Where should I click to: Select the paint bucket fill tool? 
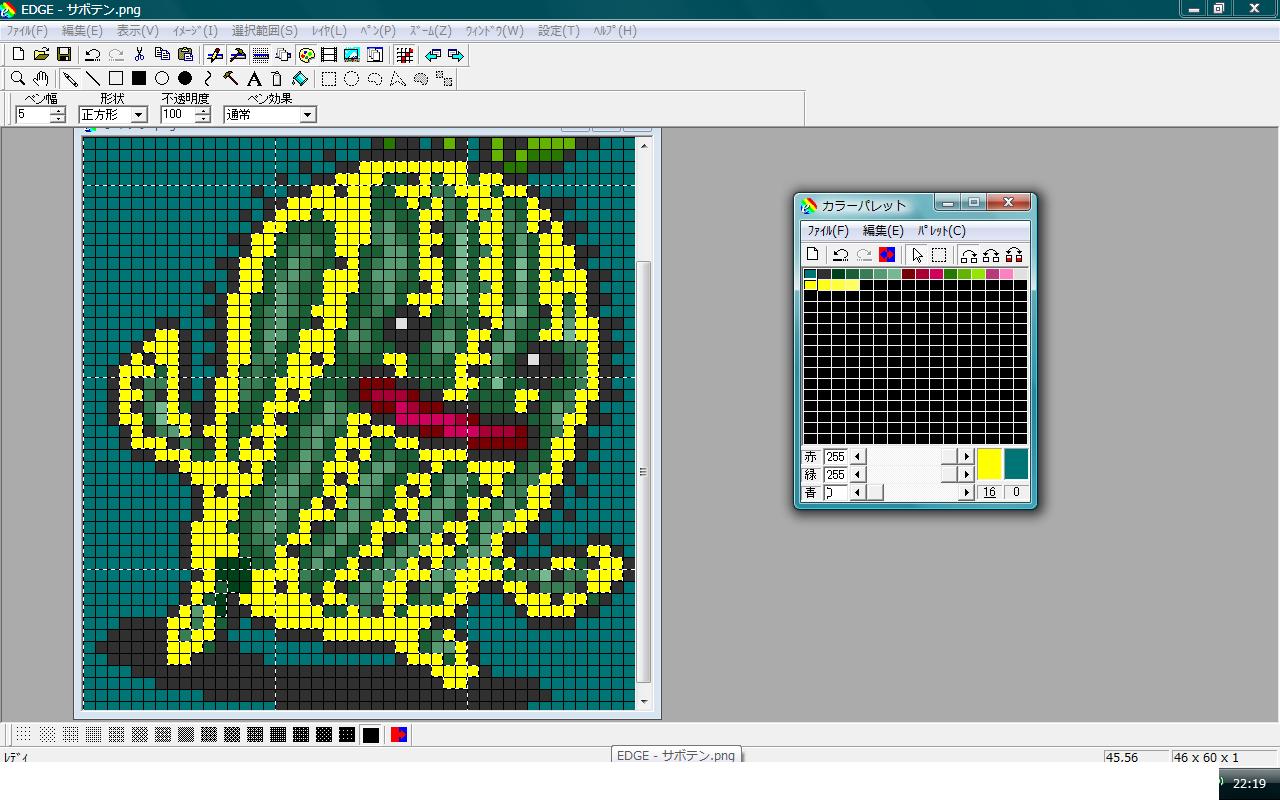coord(300,78)
